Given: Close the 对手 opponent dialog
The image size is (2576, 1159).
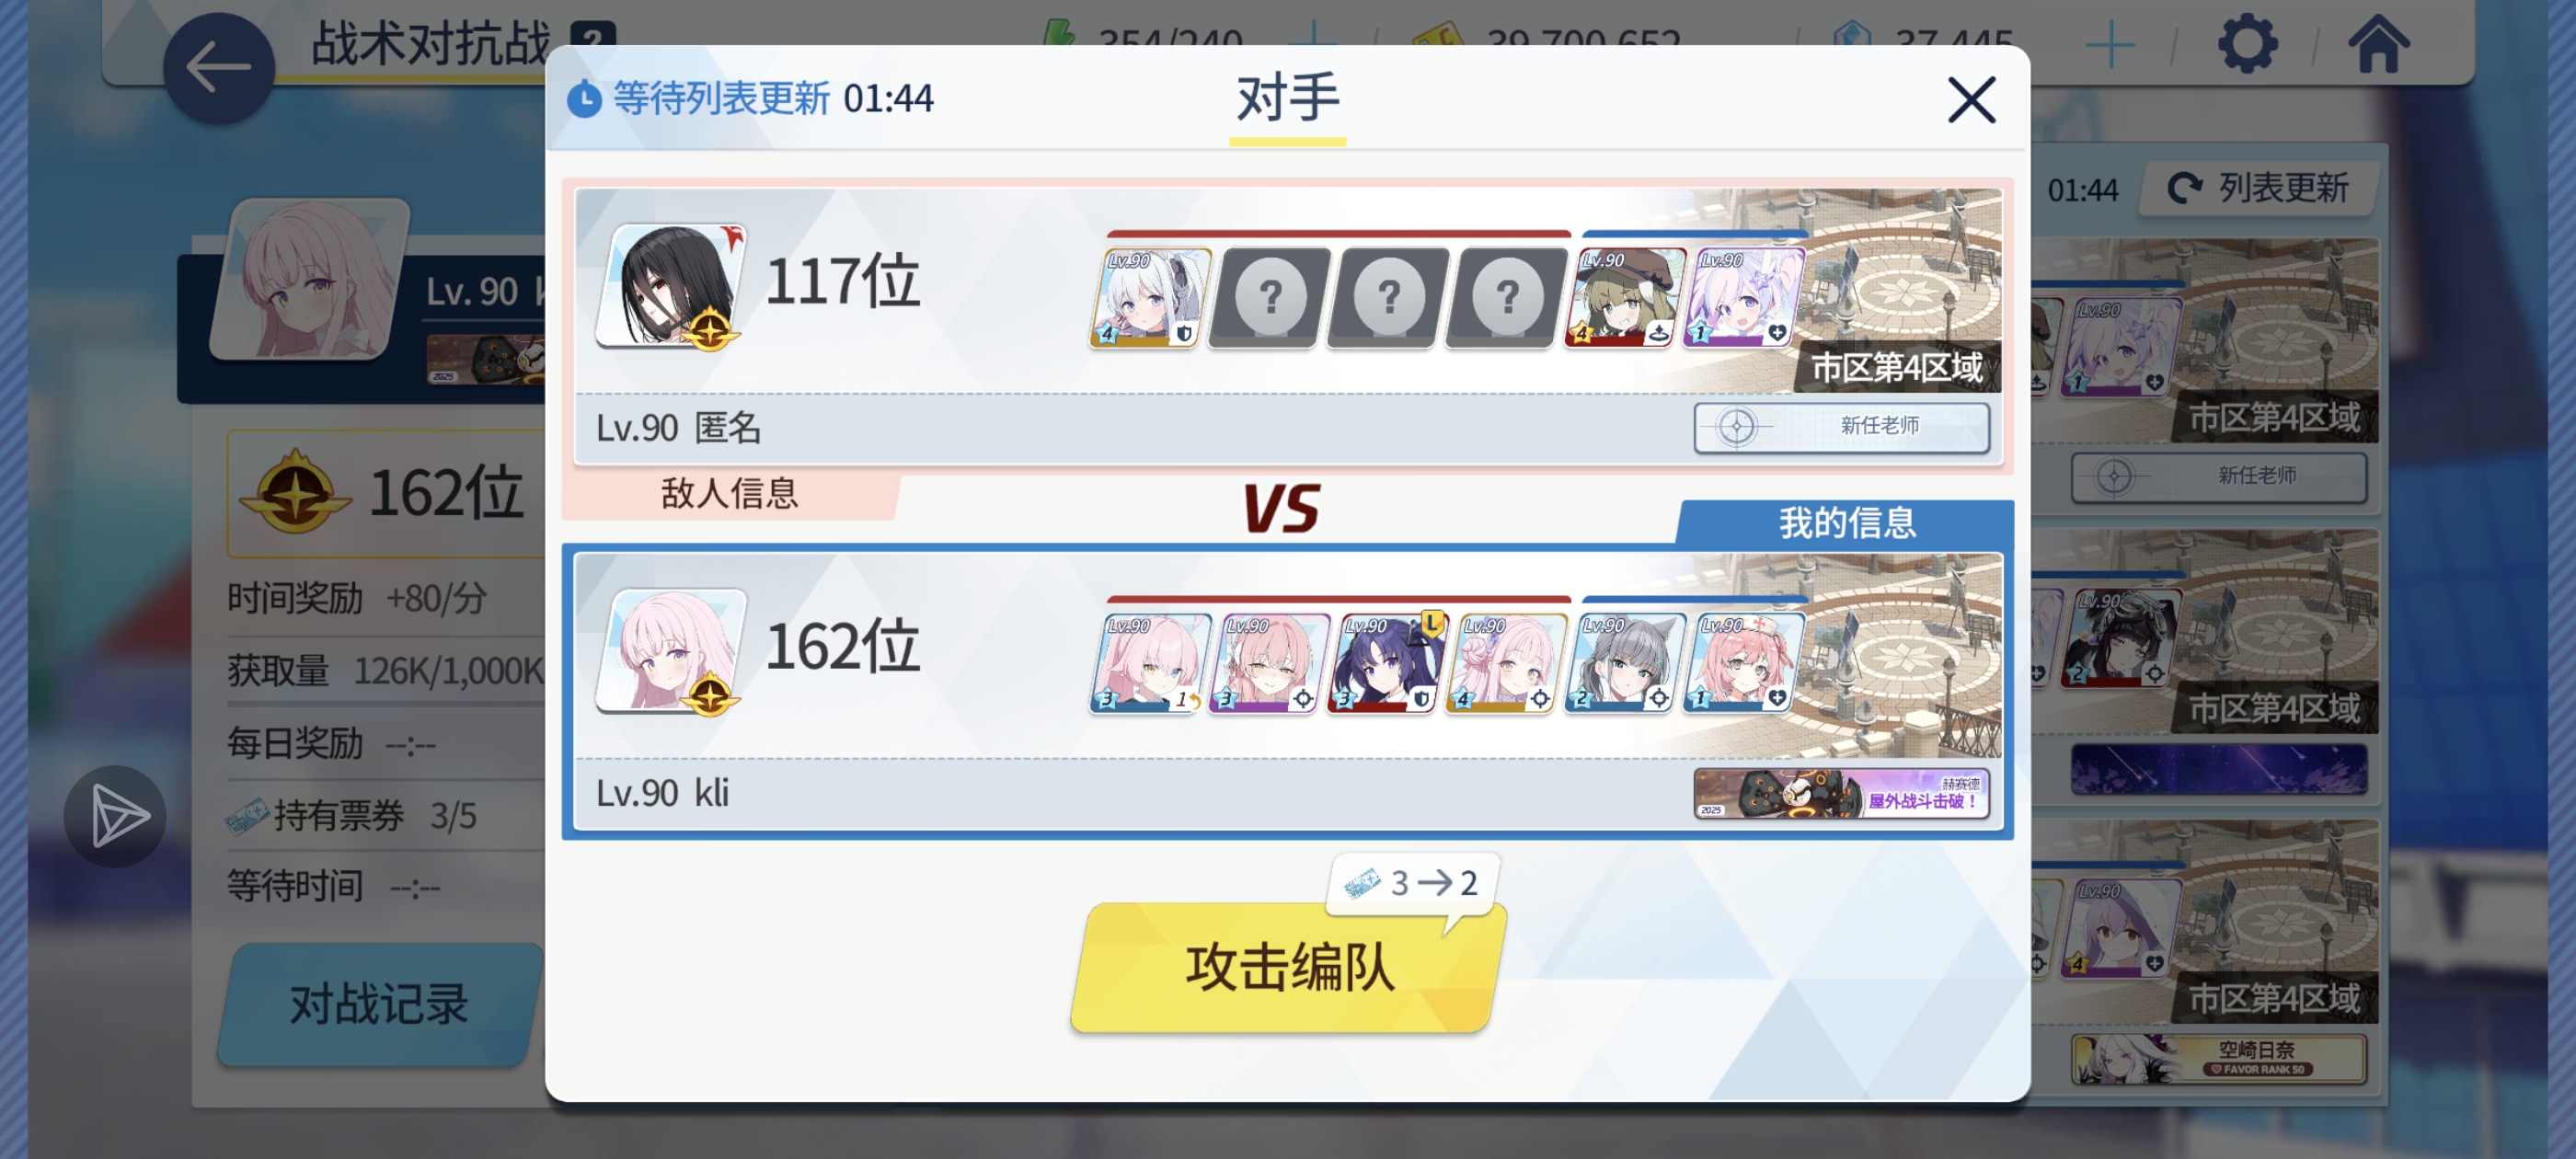Looking at the screenshot, I should tap(1971, 100).
